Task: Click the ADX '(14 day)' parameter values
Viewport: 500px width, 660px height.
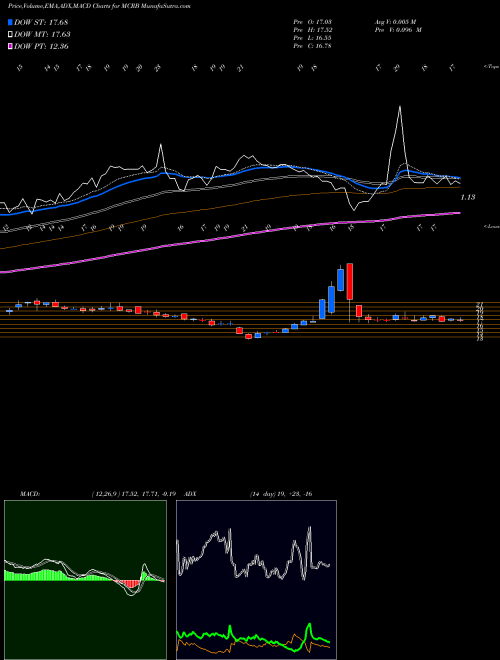Action: click(x=281, y=494)
